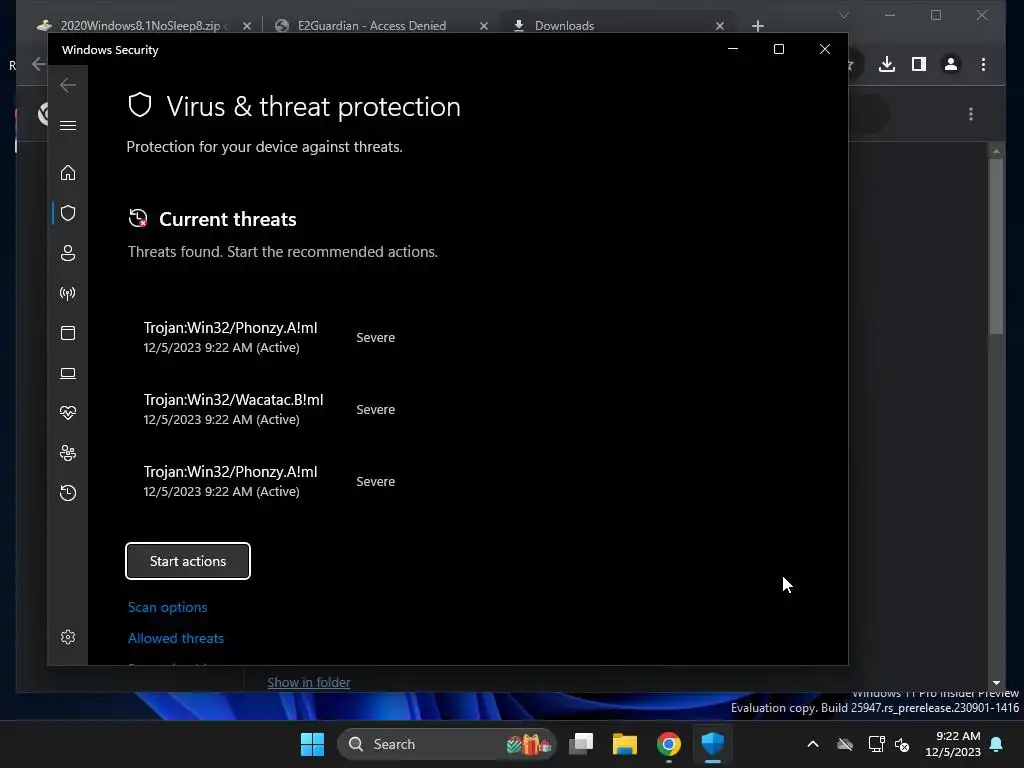Click Severe label of Wacatac threat

pyautogui.click(x=376, y=409)
